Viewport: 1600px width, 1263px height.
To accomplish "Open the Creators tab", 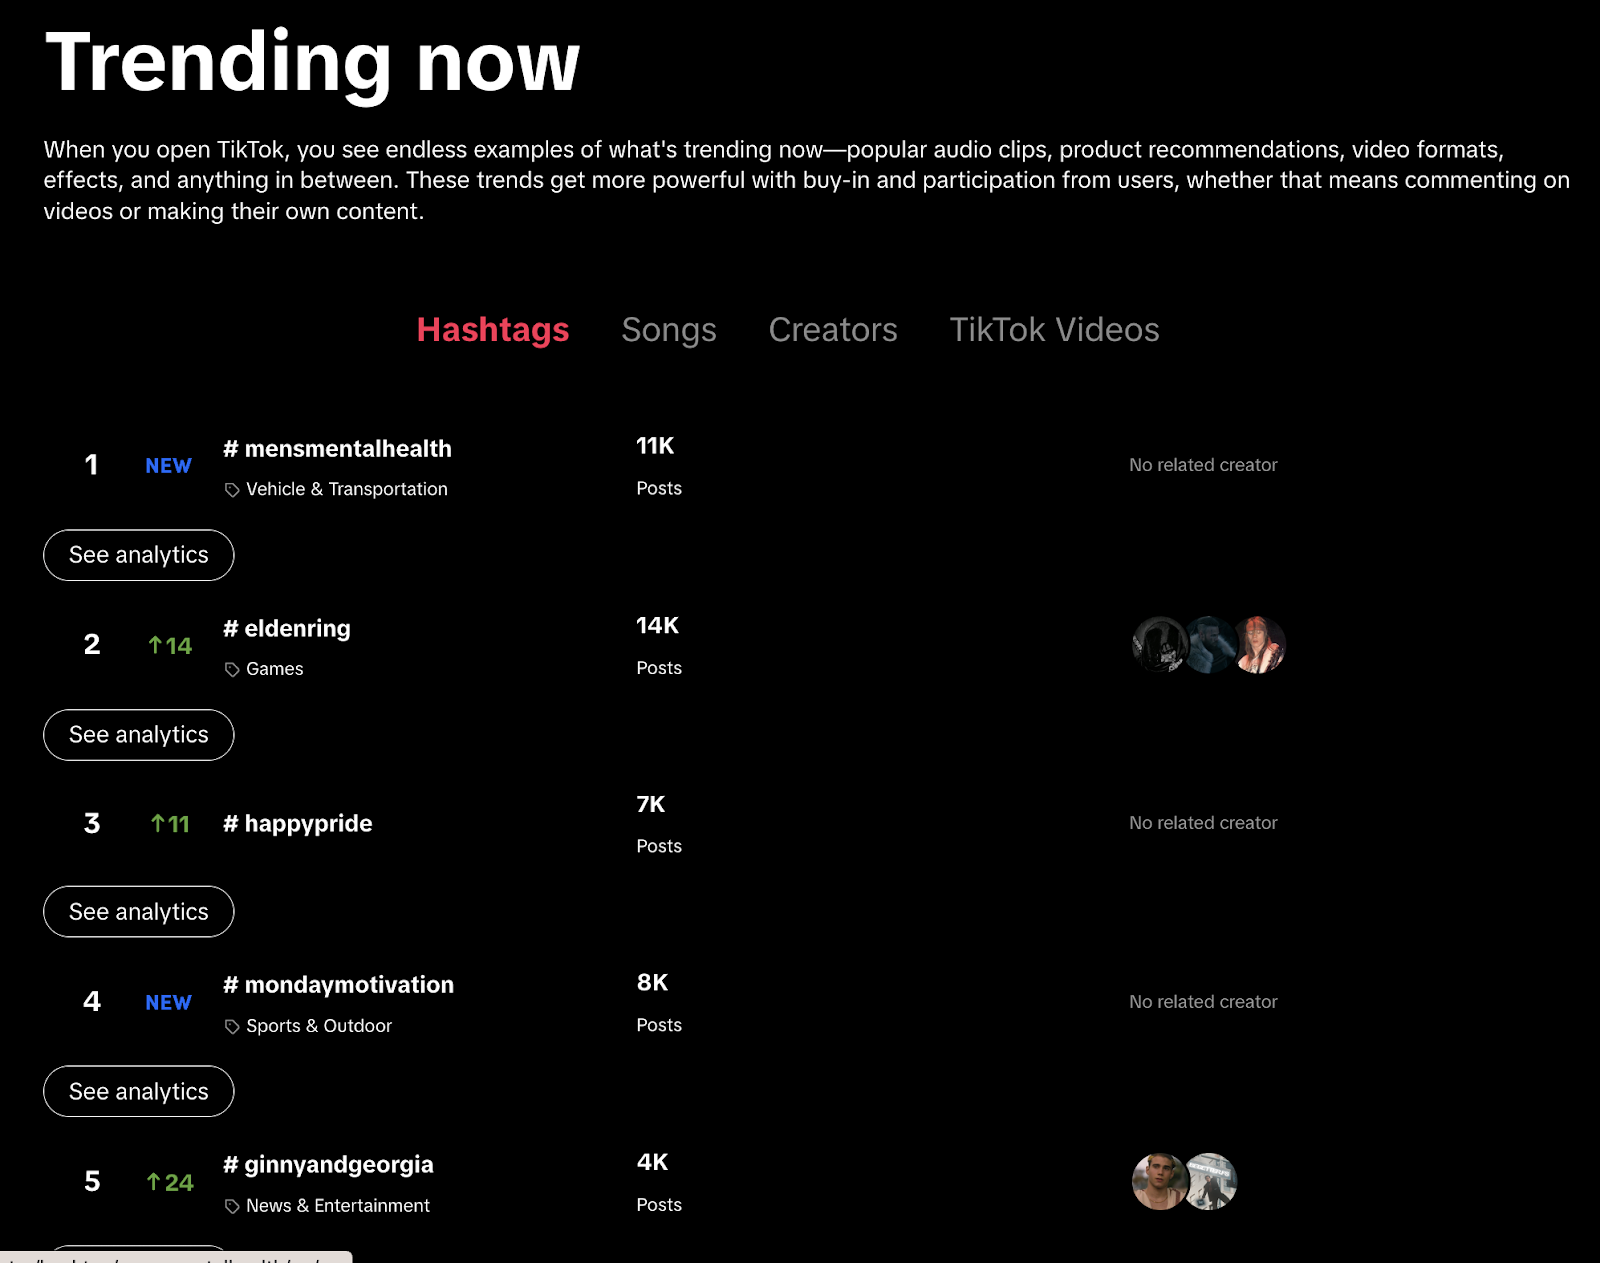I will click(x=832, y=329).
